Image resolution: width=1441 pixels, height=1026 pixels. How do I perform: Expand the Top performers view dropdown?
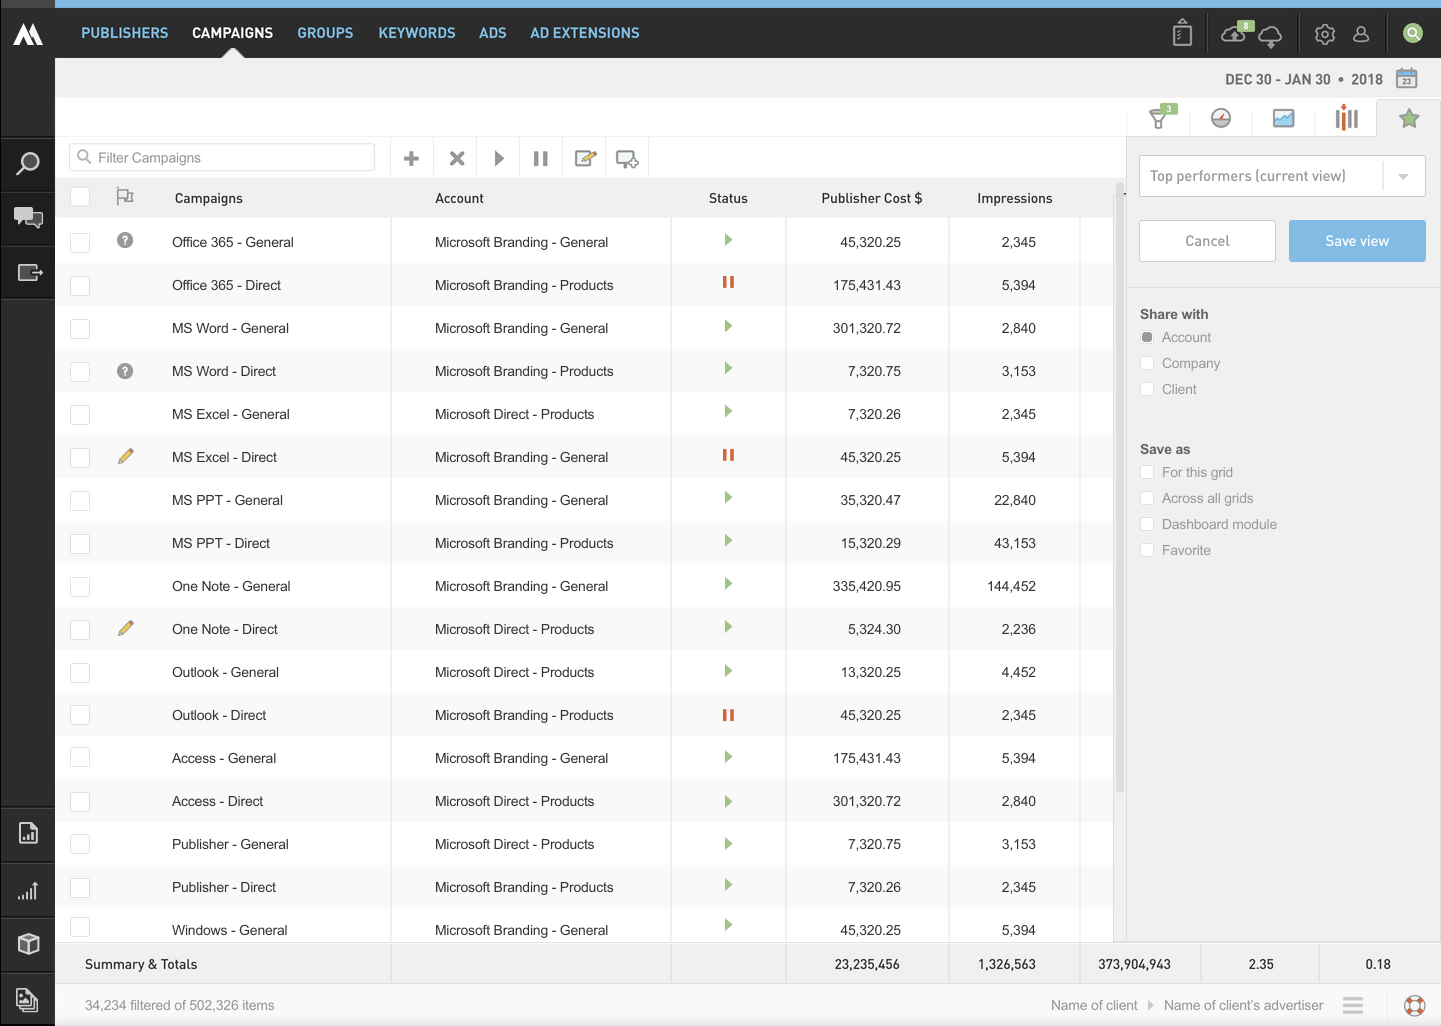[1403, 176]
